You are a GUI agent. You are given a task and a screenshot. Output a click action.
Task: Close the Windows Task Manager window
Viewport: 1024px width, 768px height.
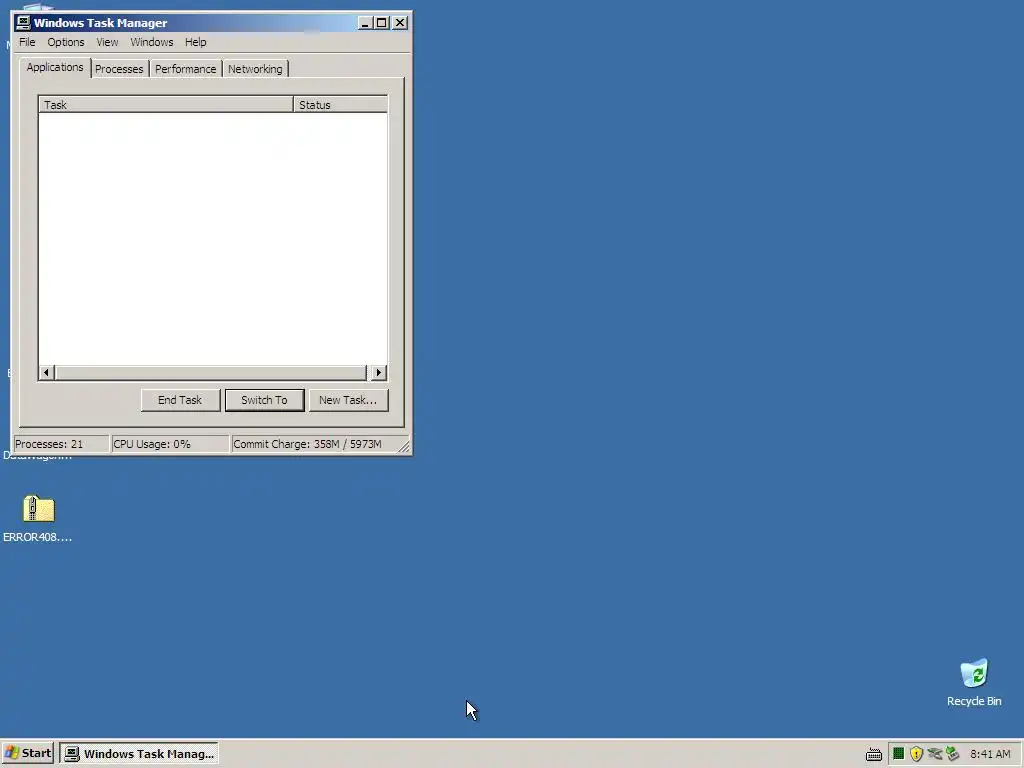pos(400,23)
